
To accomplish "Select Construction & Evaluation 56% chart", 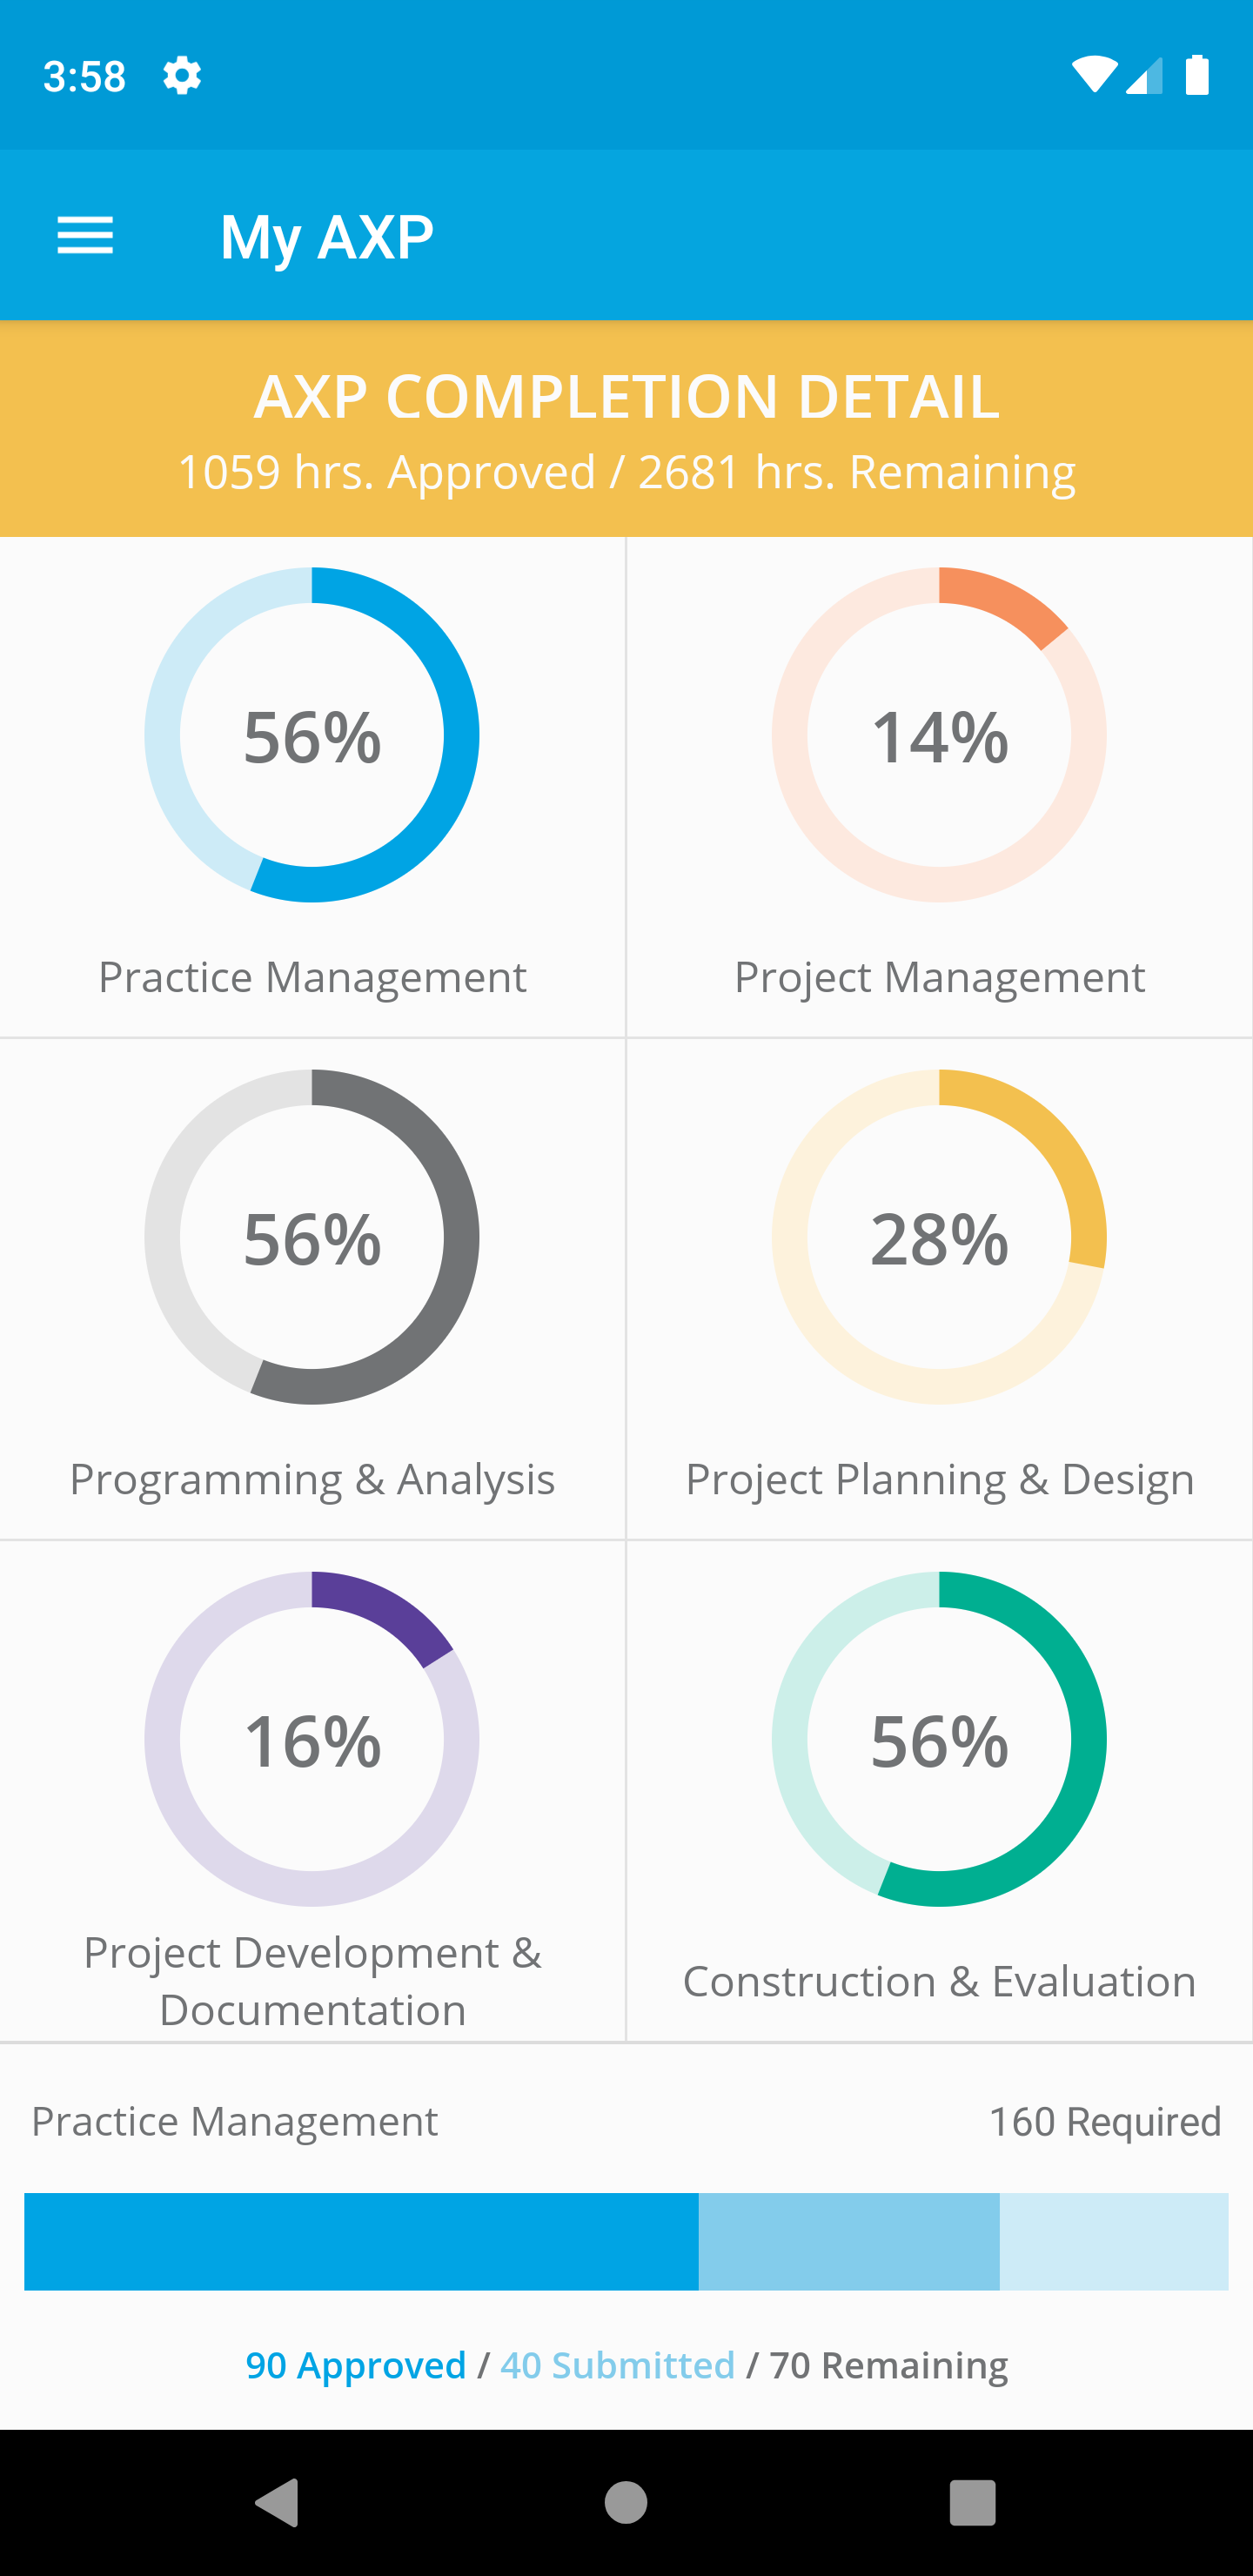I will [x=939, y=1739].
